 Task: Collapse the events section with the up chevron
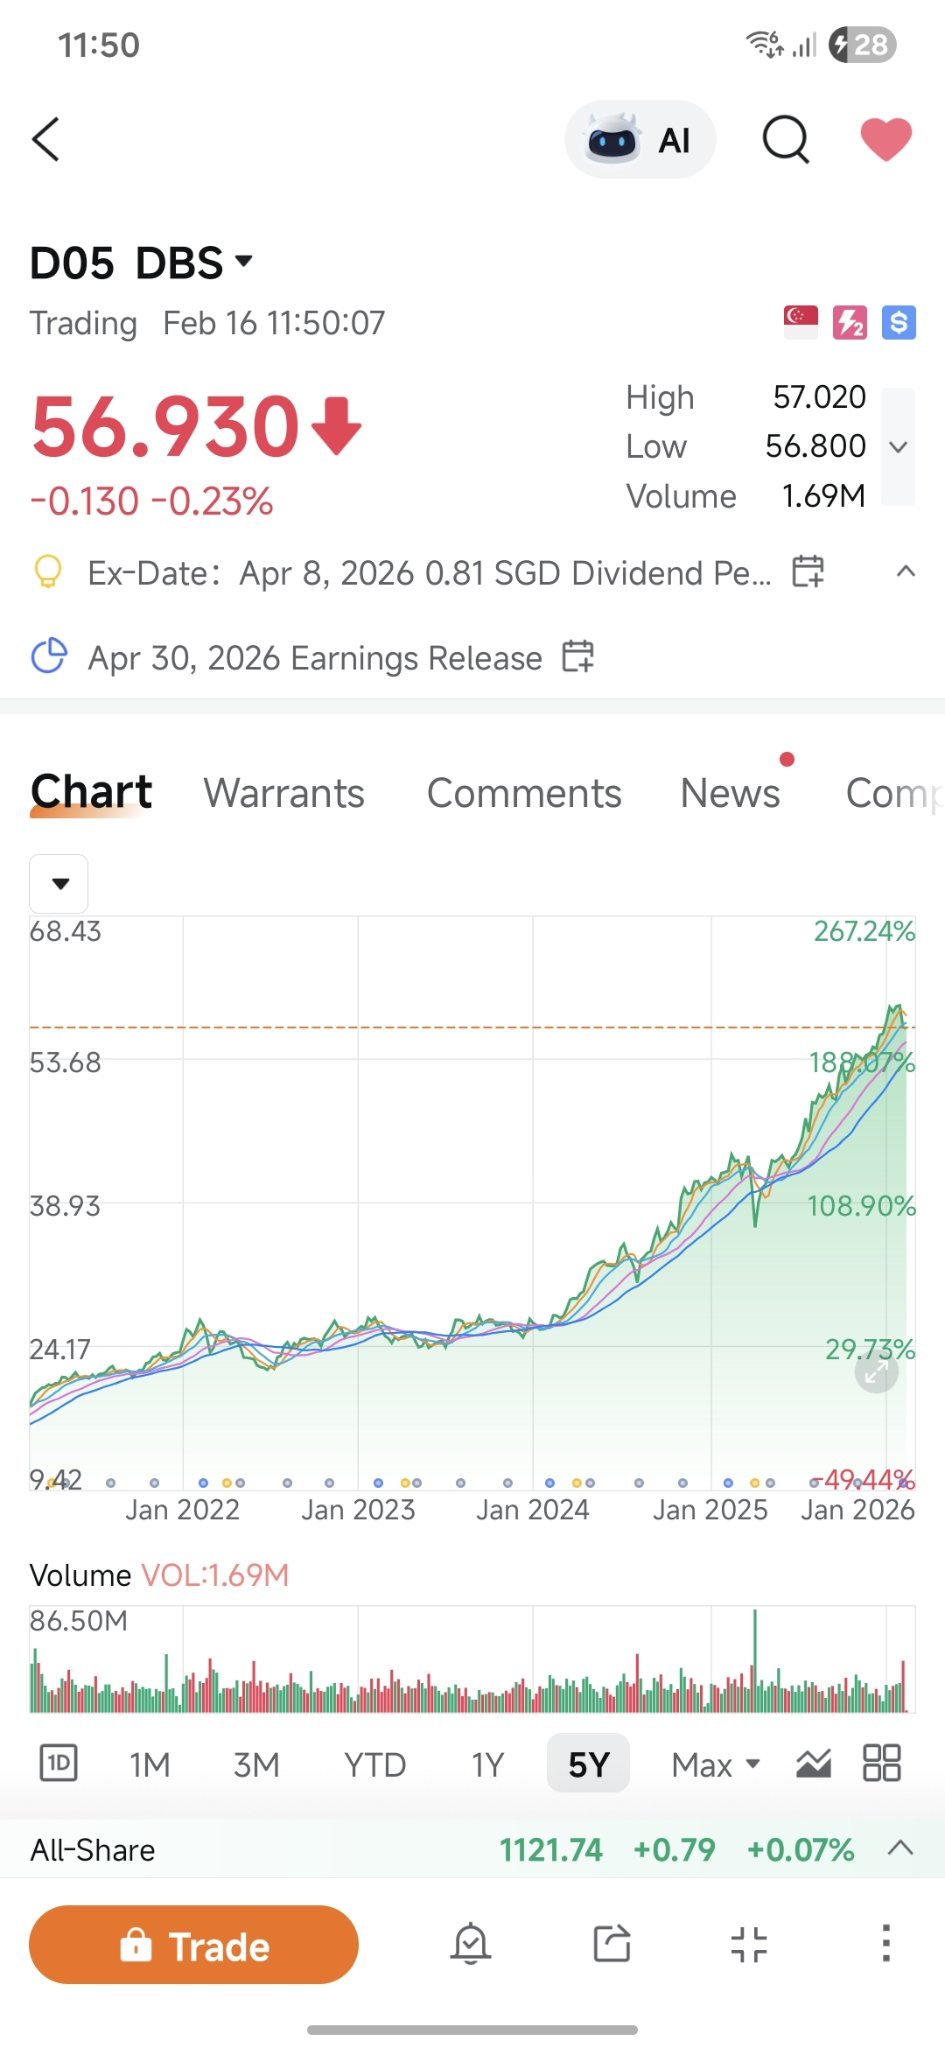point(906,572)
